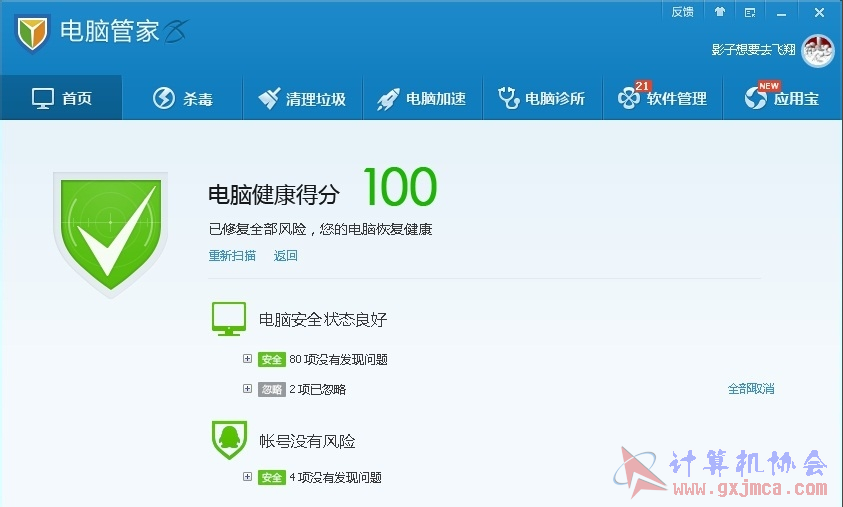Close the 电脑管家 window
The height and width of the screenshot is (507, 843).
819,12
